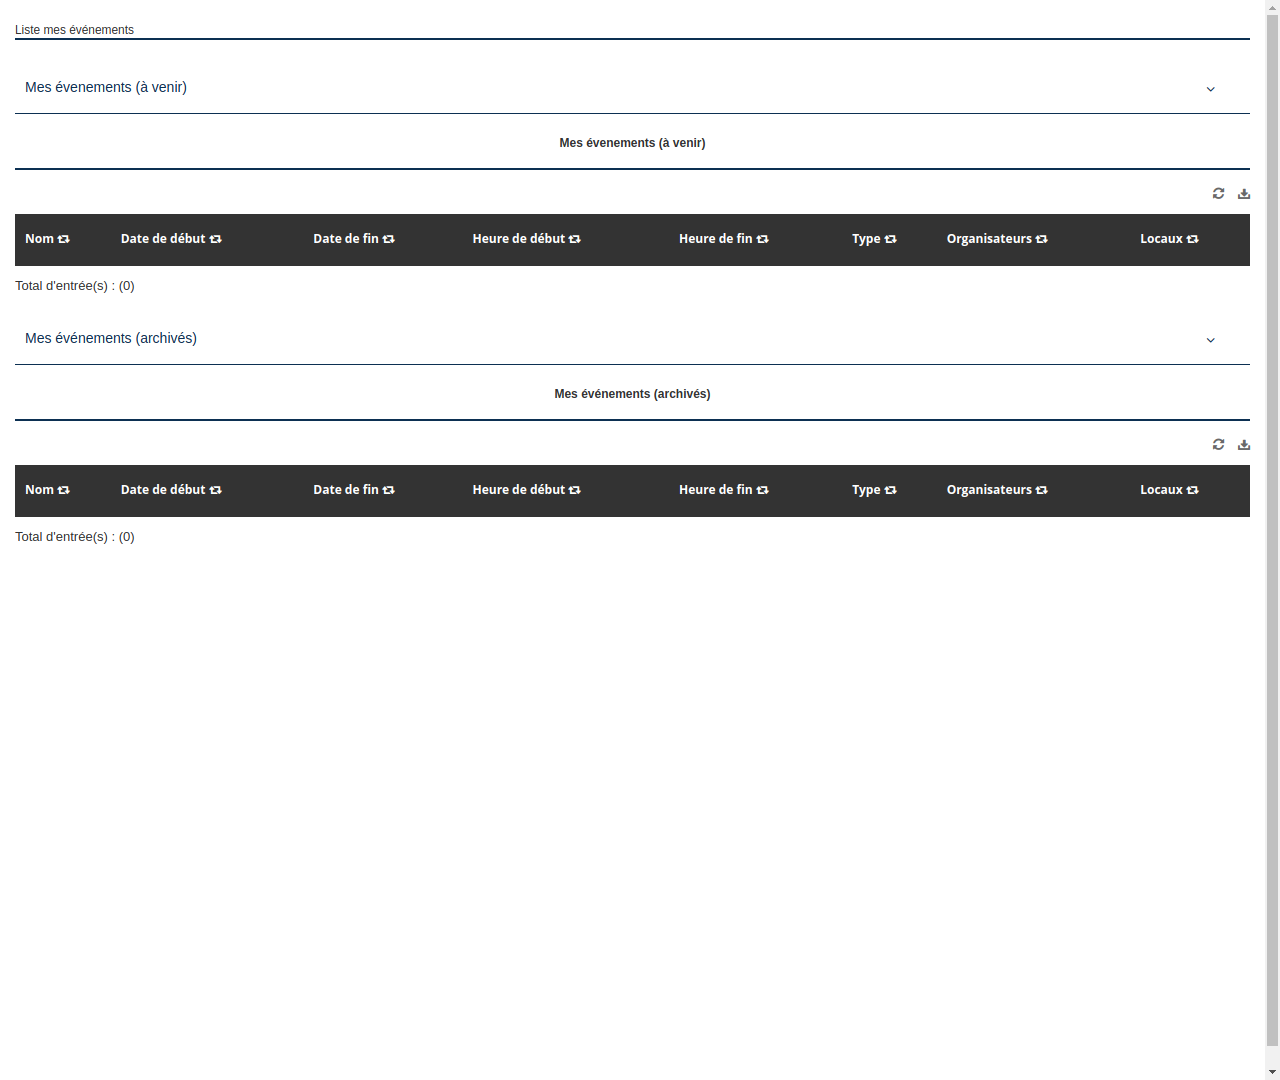
Task: Click the sort icon beside Organisateurs
Action: [x=1042, y=239]
